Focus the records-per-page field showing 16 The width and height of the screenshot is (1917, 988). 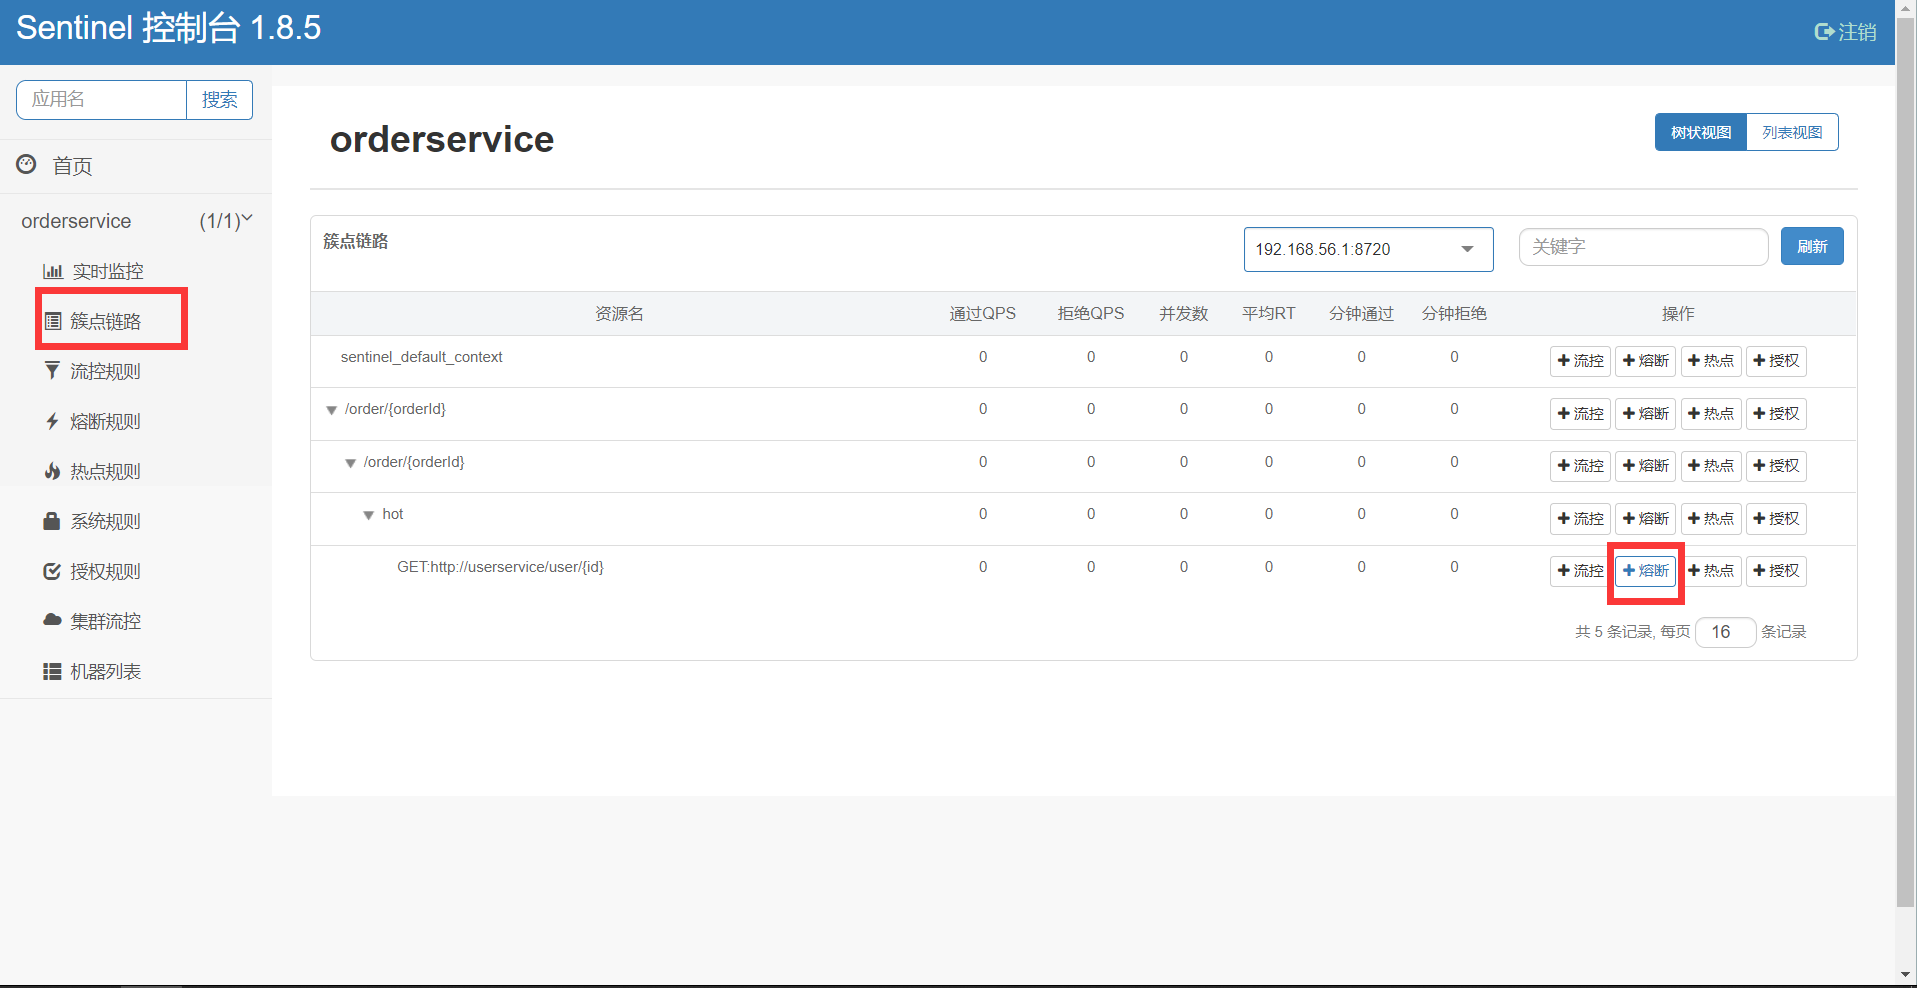pyautogui.click(x=1725, y=632)
